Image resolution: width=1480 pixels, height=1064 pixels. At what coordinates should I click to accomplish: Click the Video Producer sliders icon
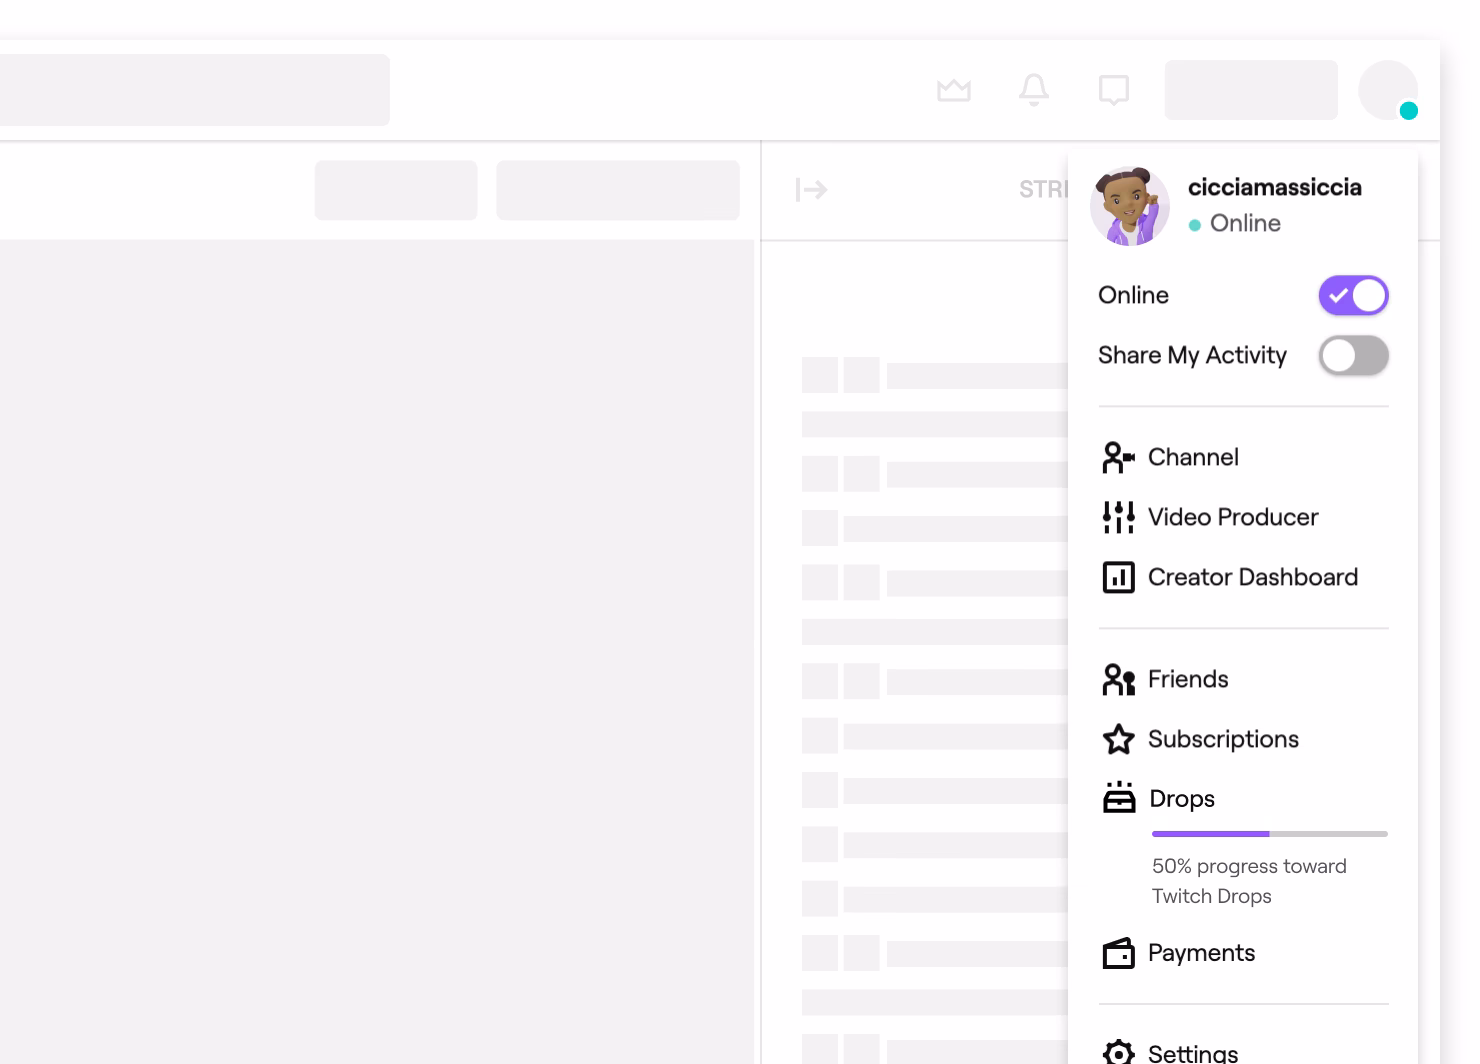1118,517
